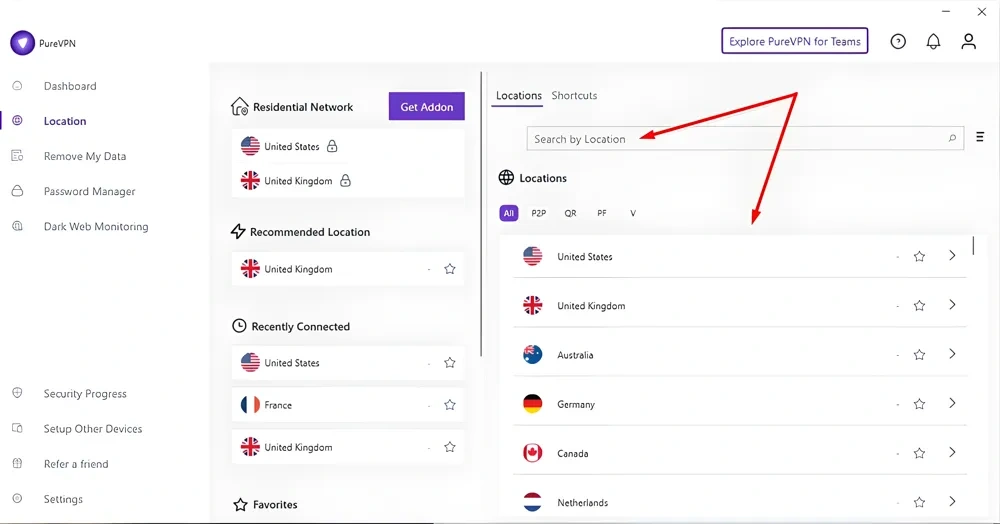Open Refer a friend page
The height and width of the screenshot is (524, 1000).
pyautogui.click(x=76, y=463)
